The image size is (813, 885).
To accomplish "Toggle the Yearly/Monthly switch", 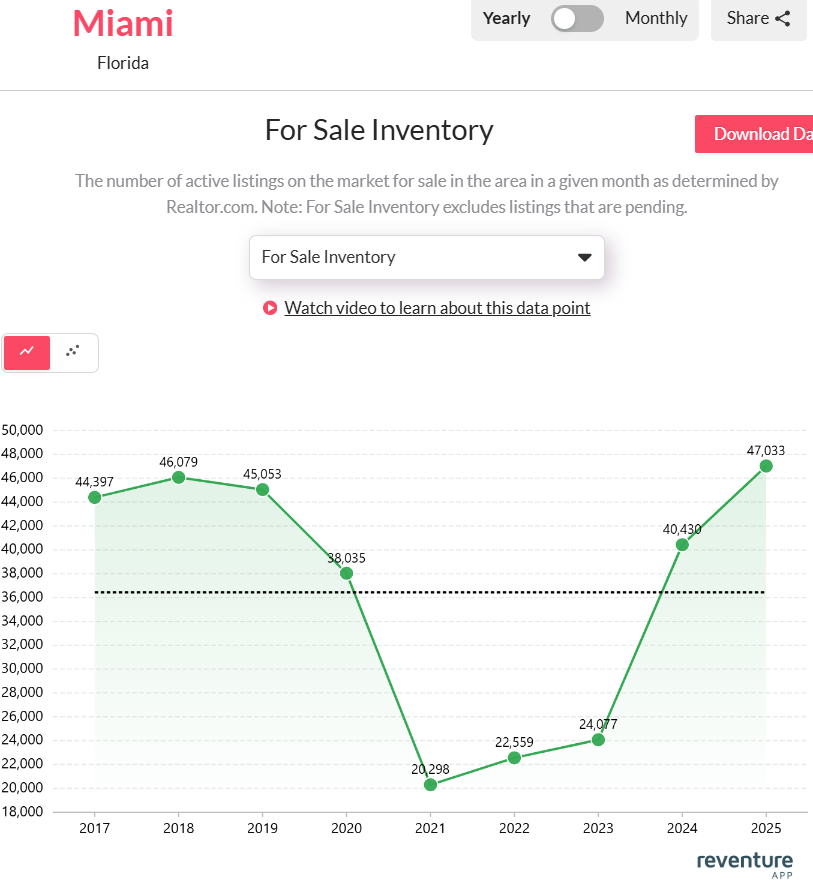I will (x=577, y=18).
